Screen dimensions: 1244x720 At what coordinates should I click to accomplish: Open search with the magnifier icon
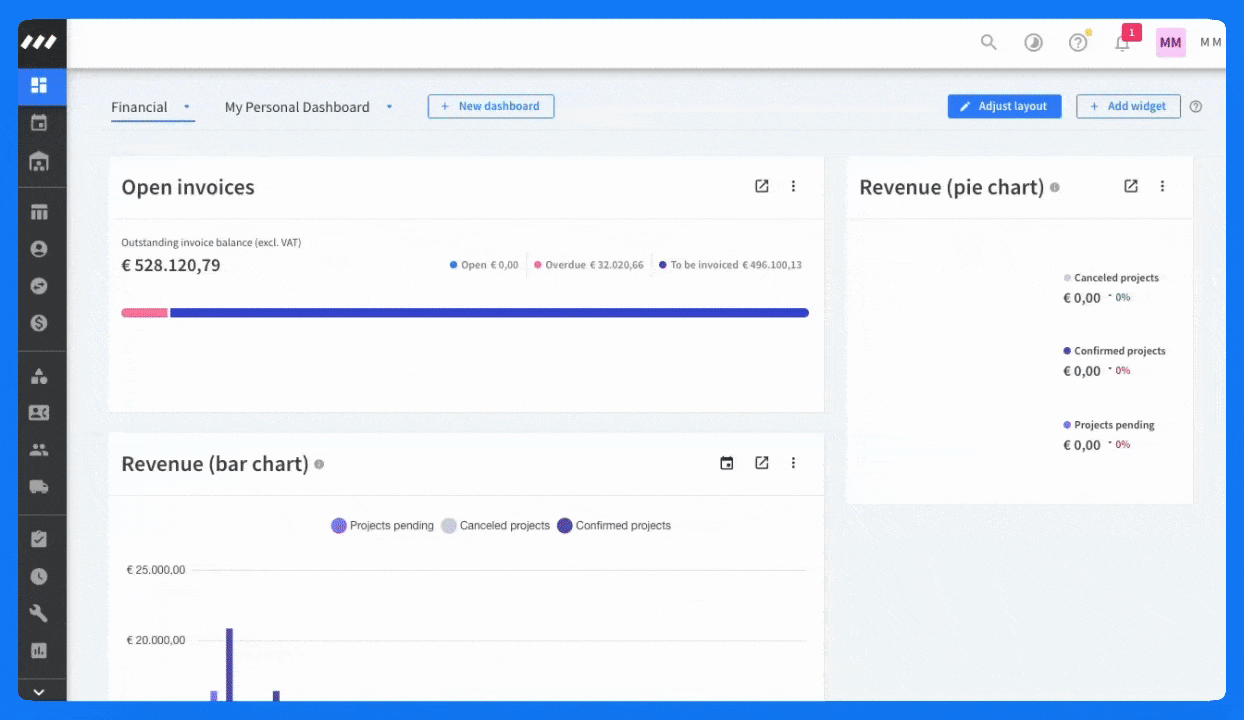989,42
